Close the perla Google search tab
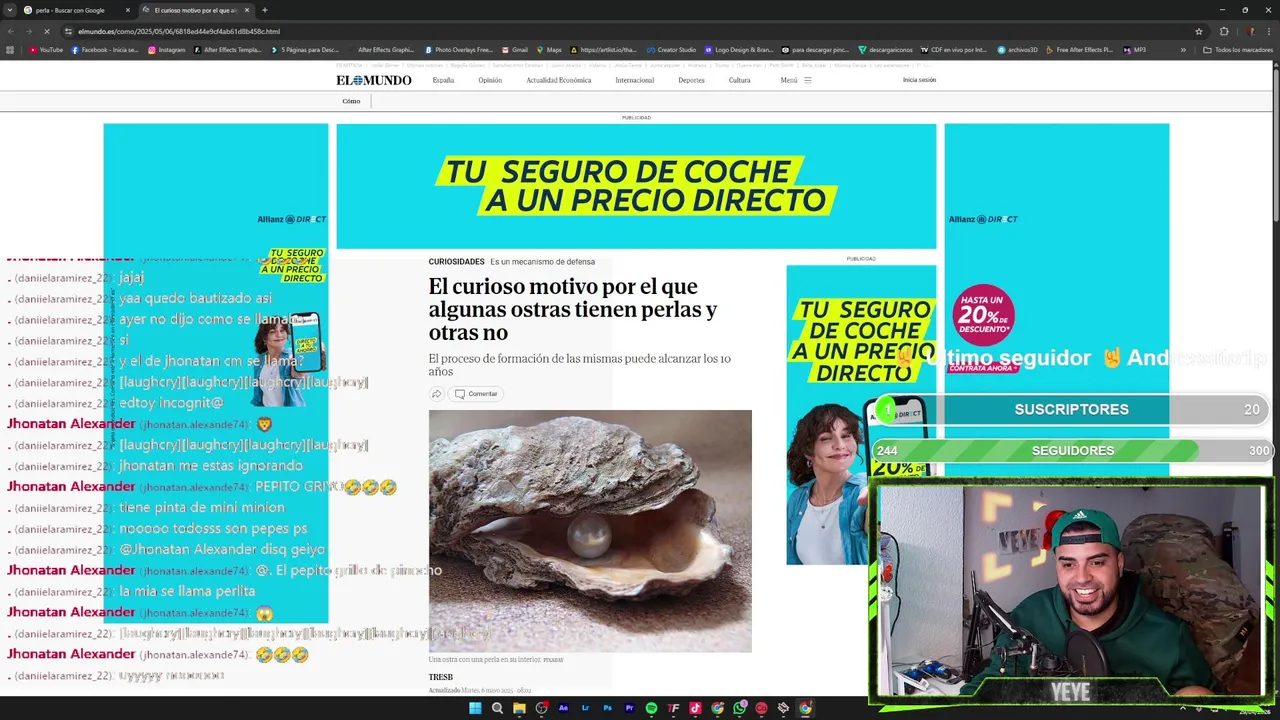 point(128,10)
